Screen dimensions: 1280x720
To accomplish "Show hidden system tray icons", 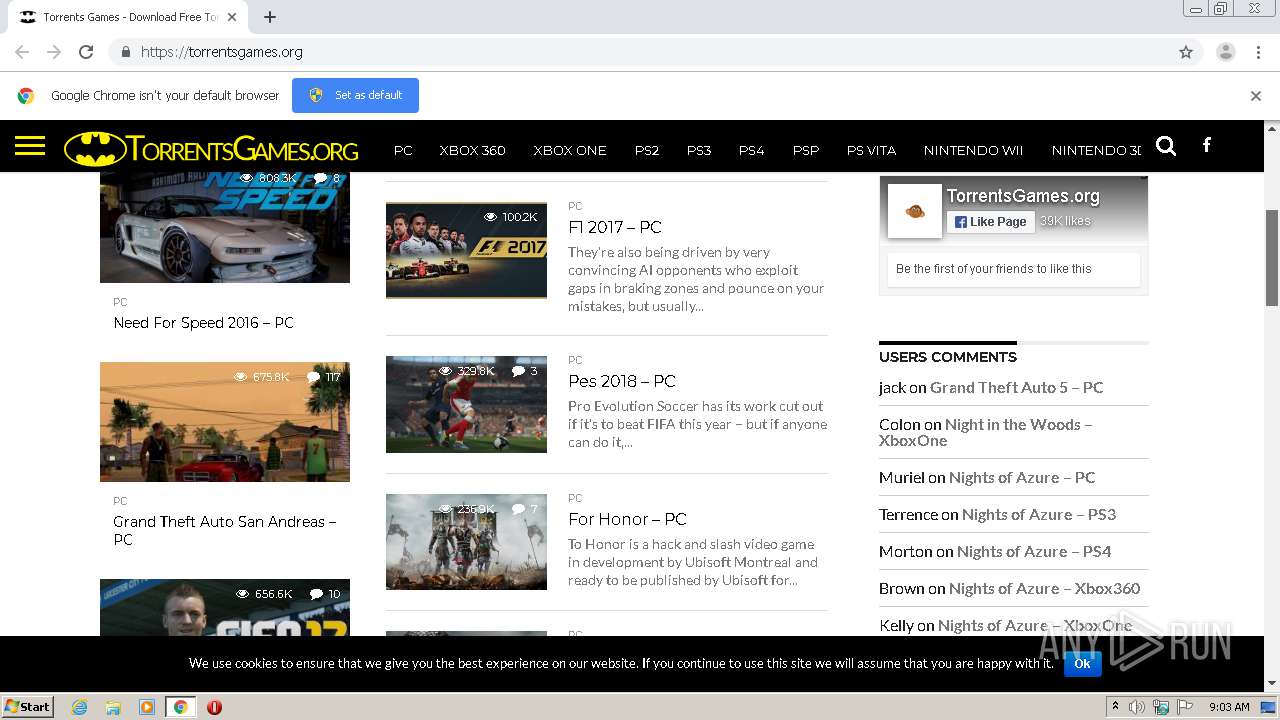I will click(1115, 706).
